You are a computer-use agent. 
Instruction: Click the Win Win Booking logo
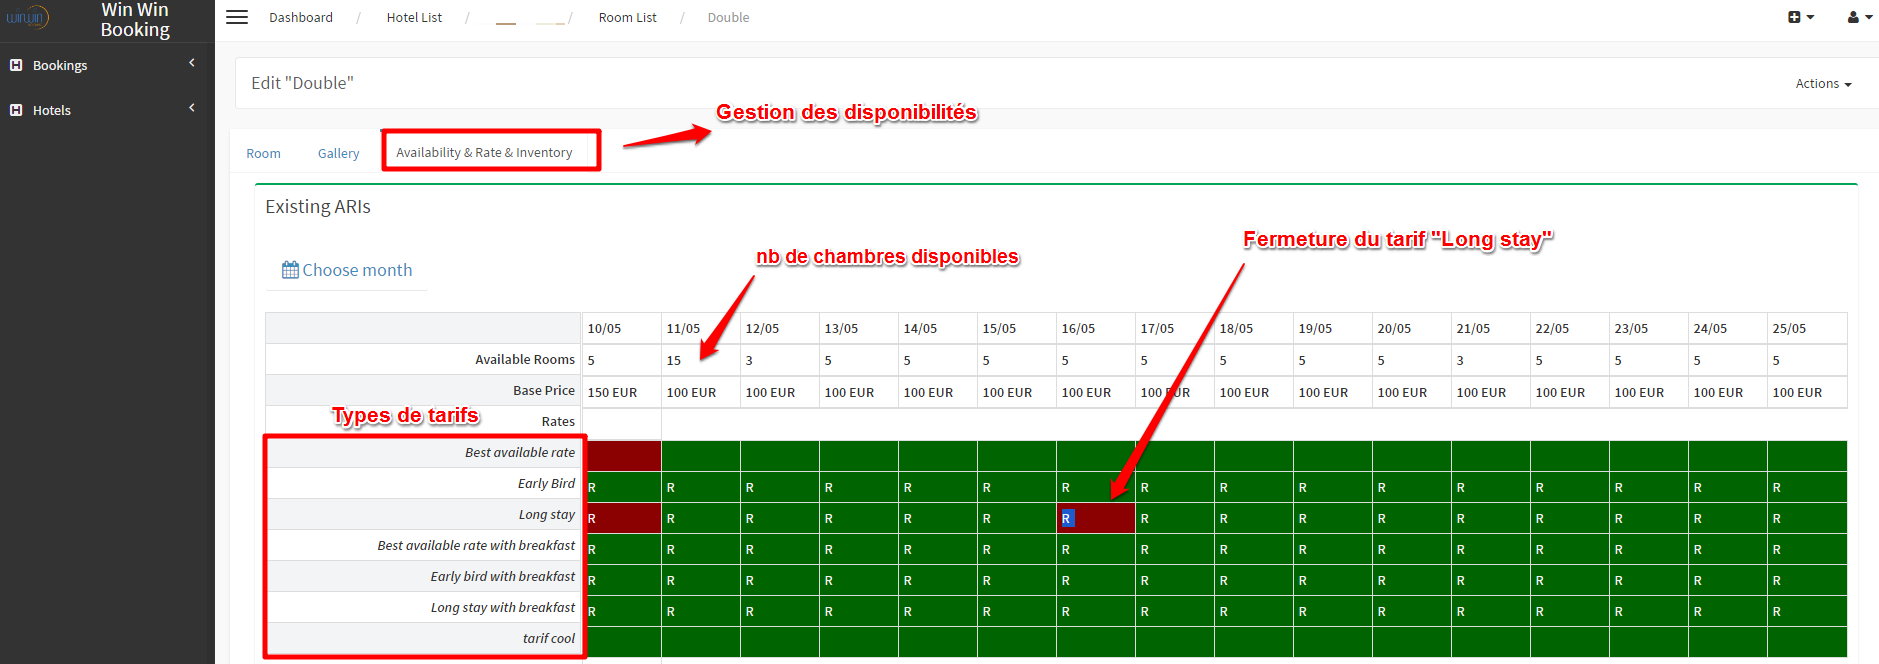(27, 18)
